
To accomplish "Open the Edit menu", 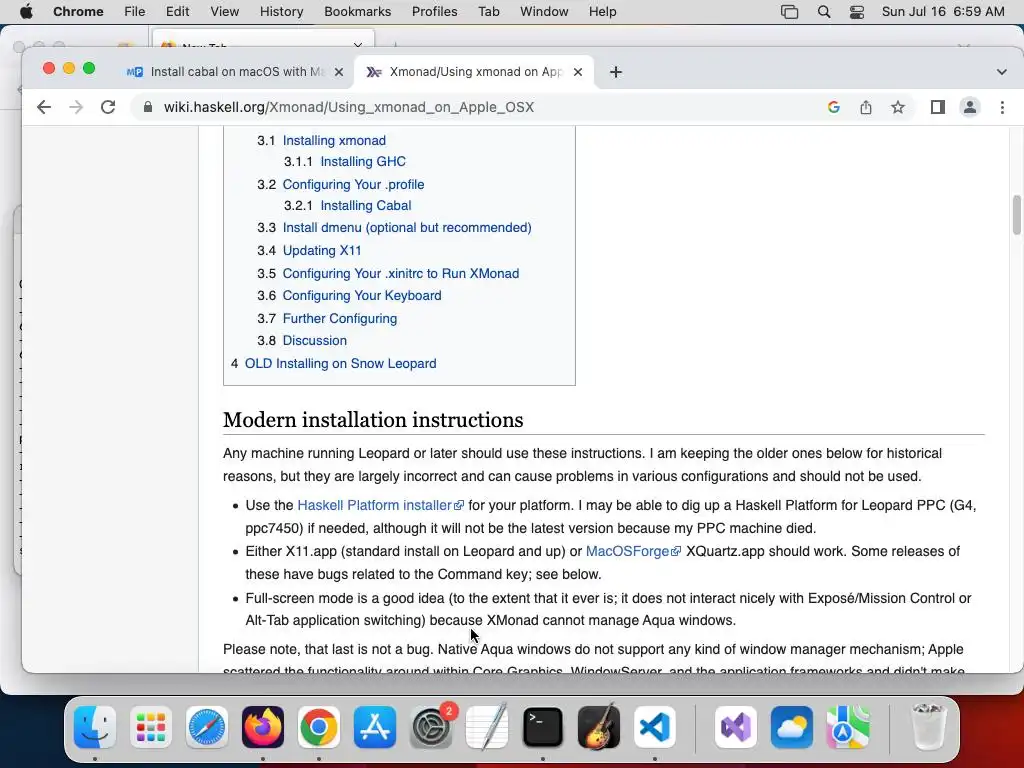I will [177, 12].
